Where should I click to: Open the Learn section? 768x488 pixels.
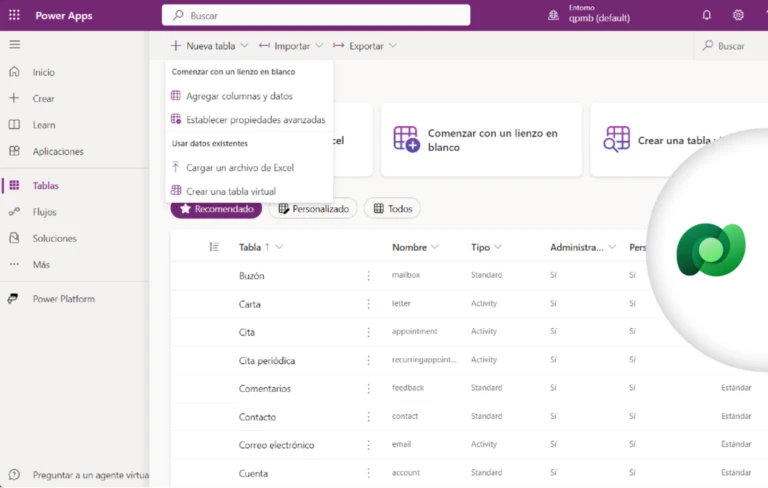(x=44, y=125)
